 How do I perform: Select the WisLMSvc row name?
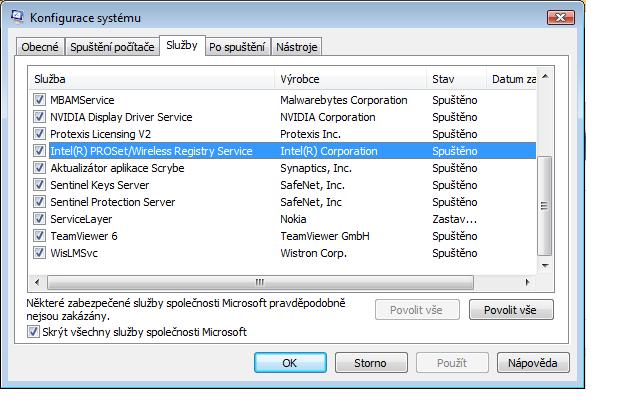coord(74,253)
